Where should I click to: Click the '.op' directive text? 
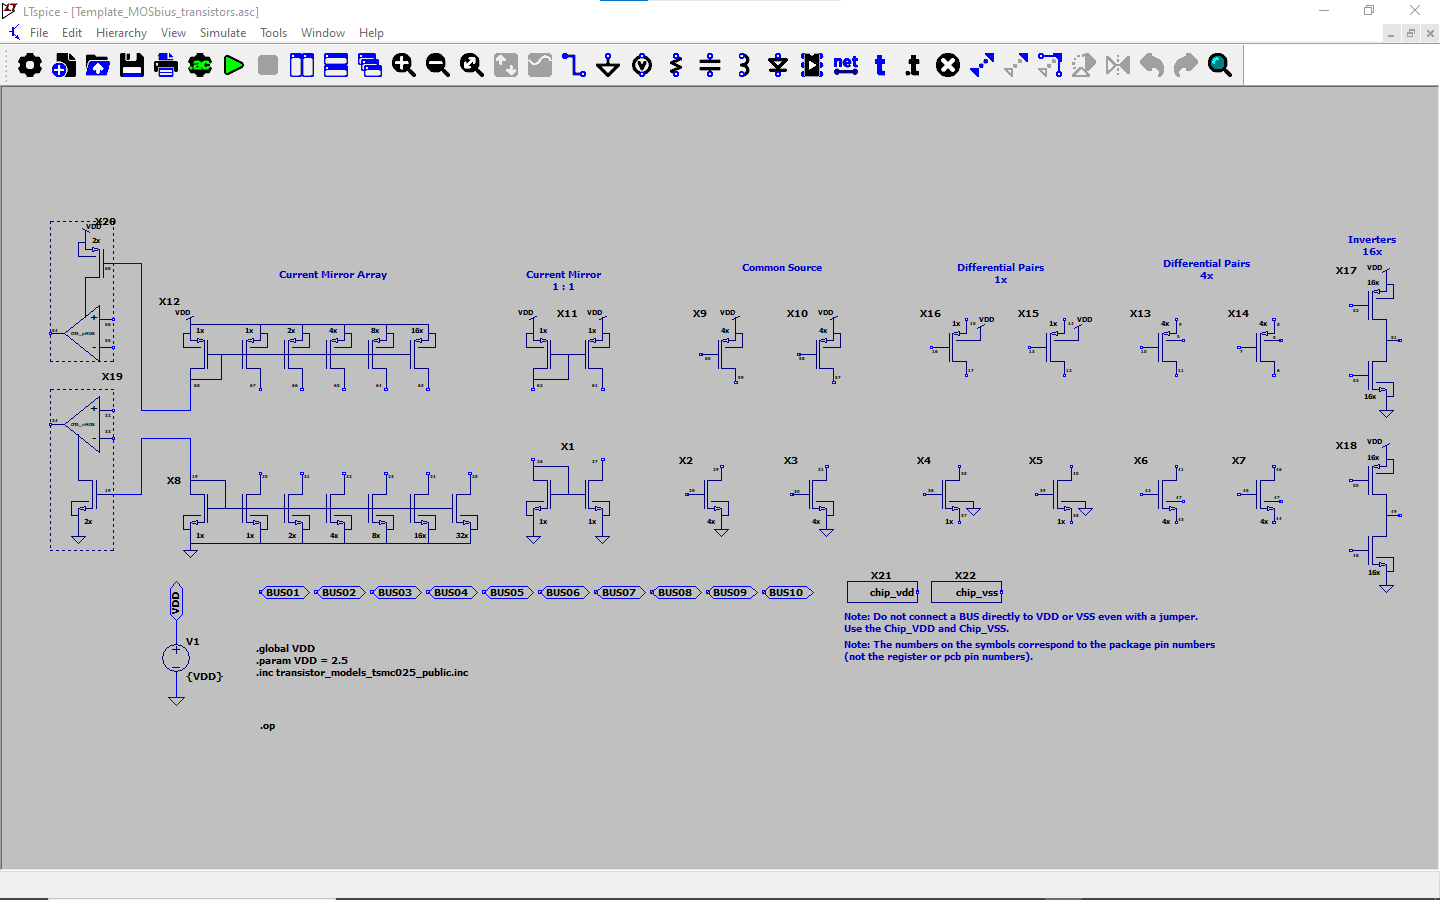coord(268,727)
